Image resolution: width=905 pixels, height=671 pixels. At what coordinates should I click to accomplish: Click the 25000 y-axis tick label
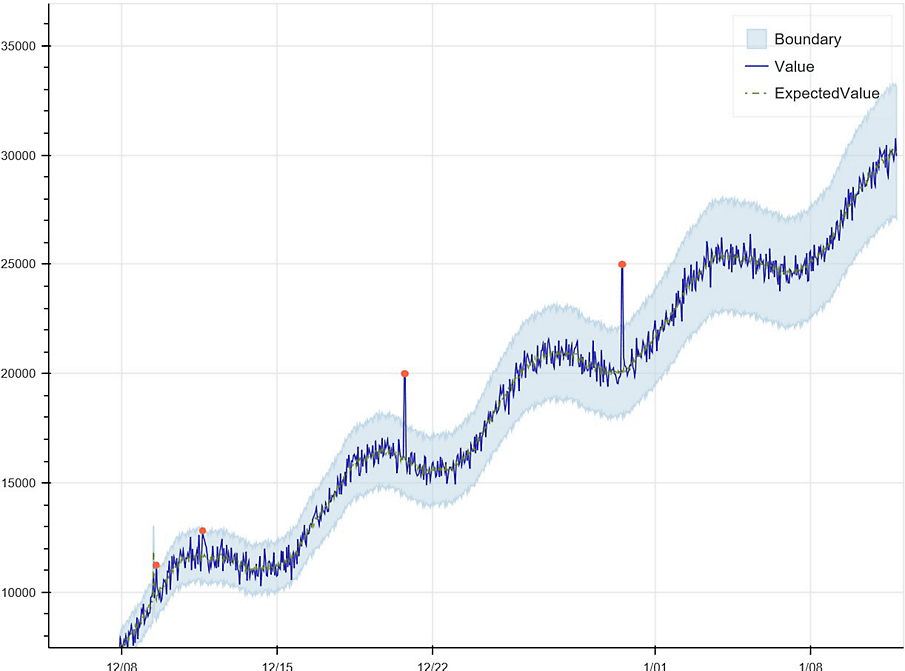point(22,264)
